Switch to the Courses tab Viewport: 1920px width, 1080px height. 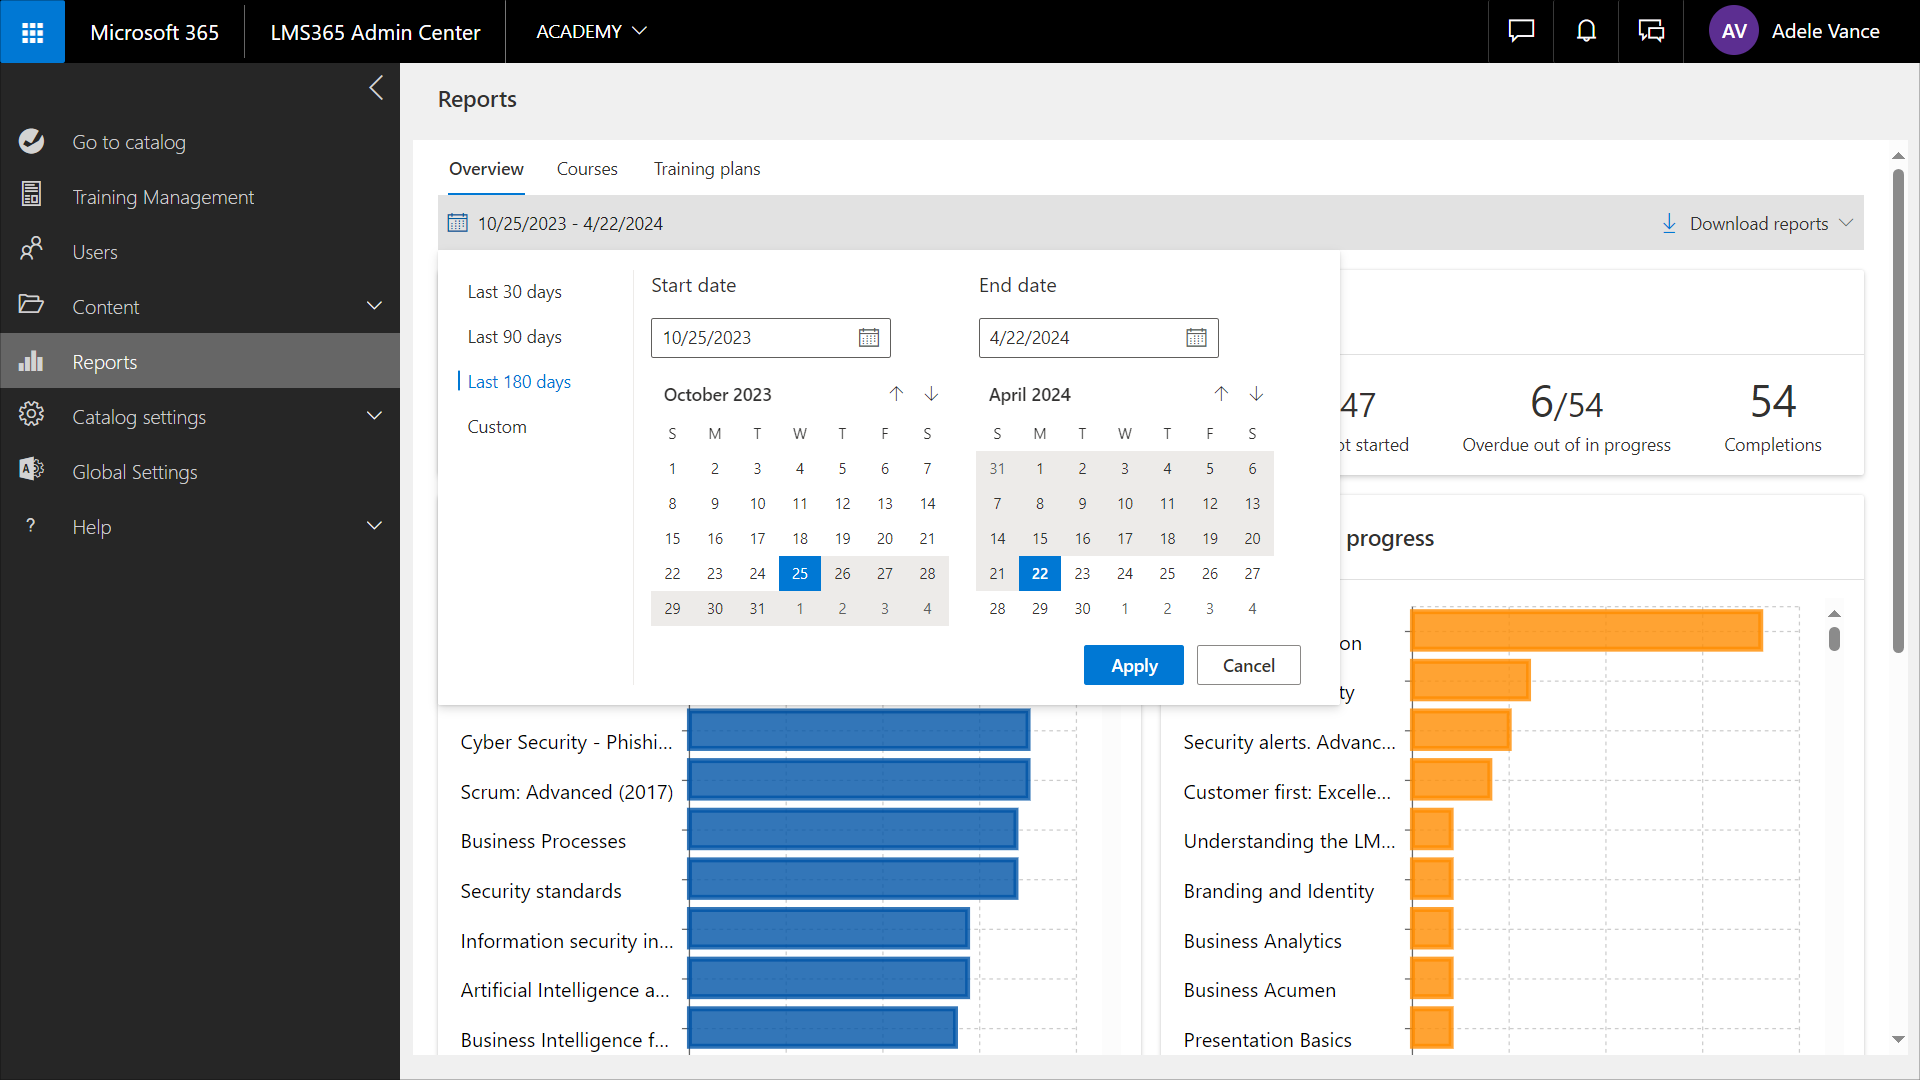[x=587, y=169]
